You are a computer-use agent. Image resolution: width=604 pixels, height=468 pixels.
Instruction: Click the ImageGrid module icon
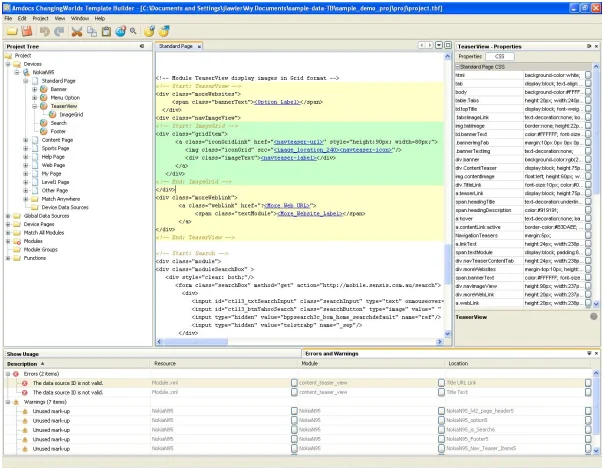53,114
